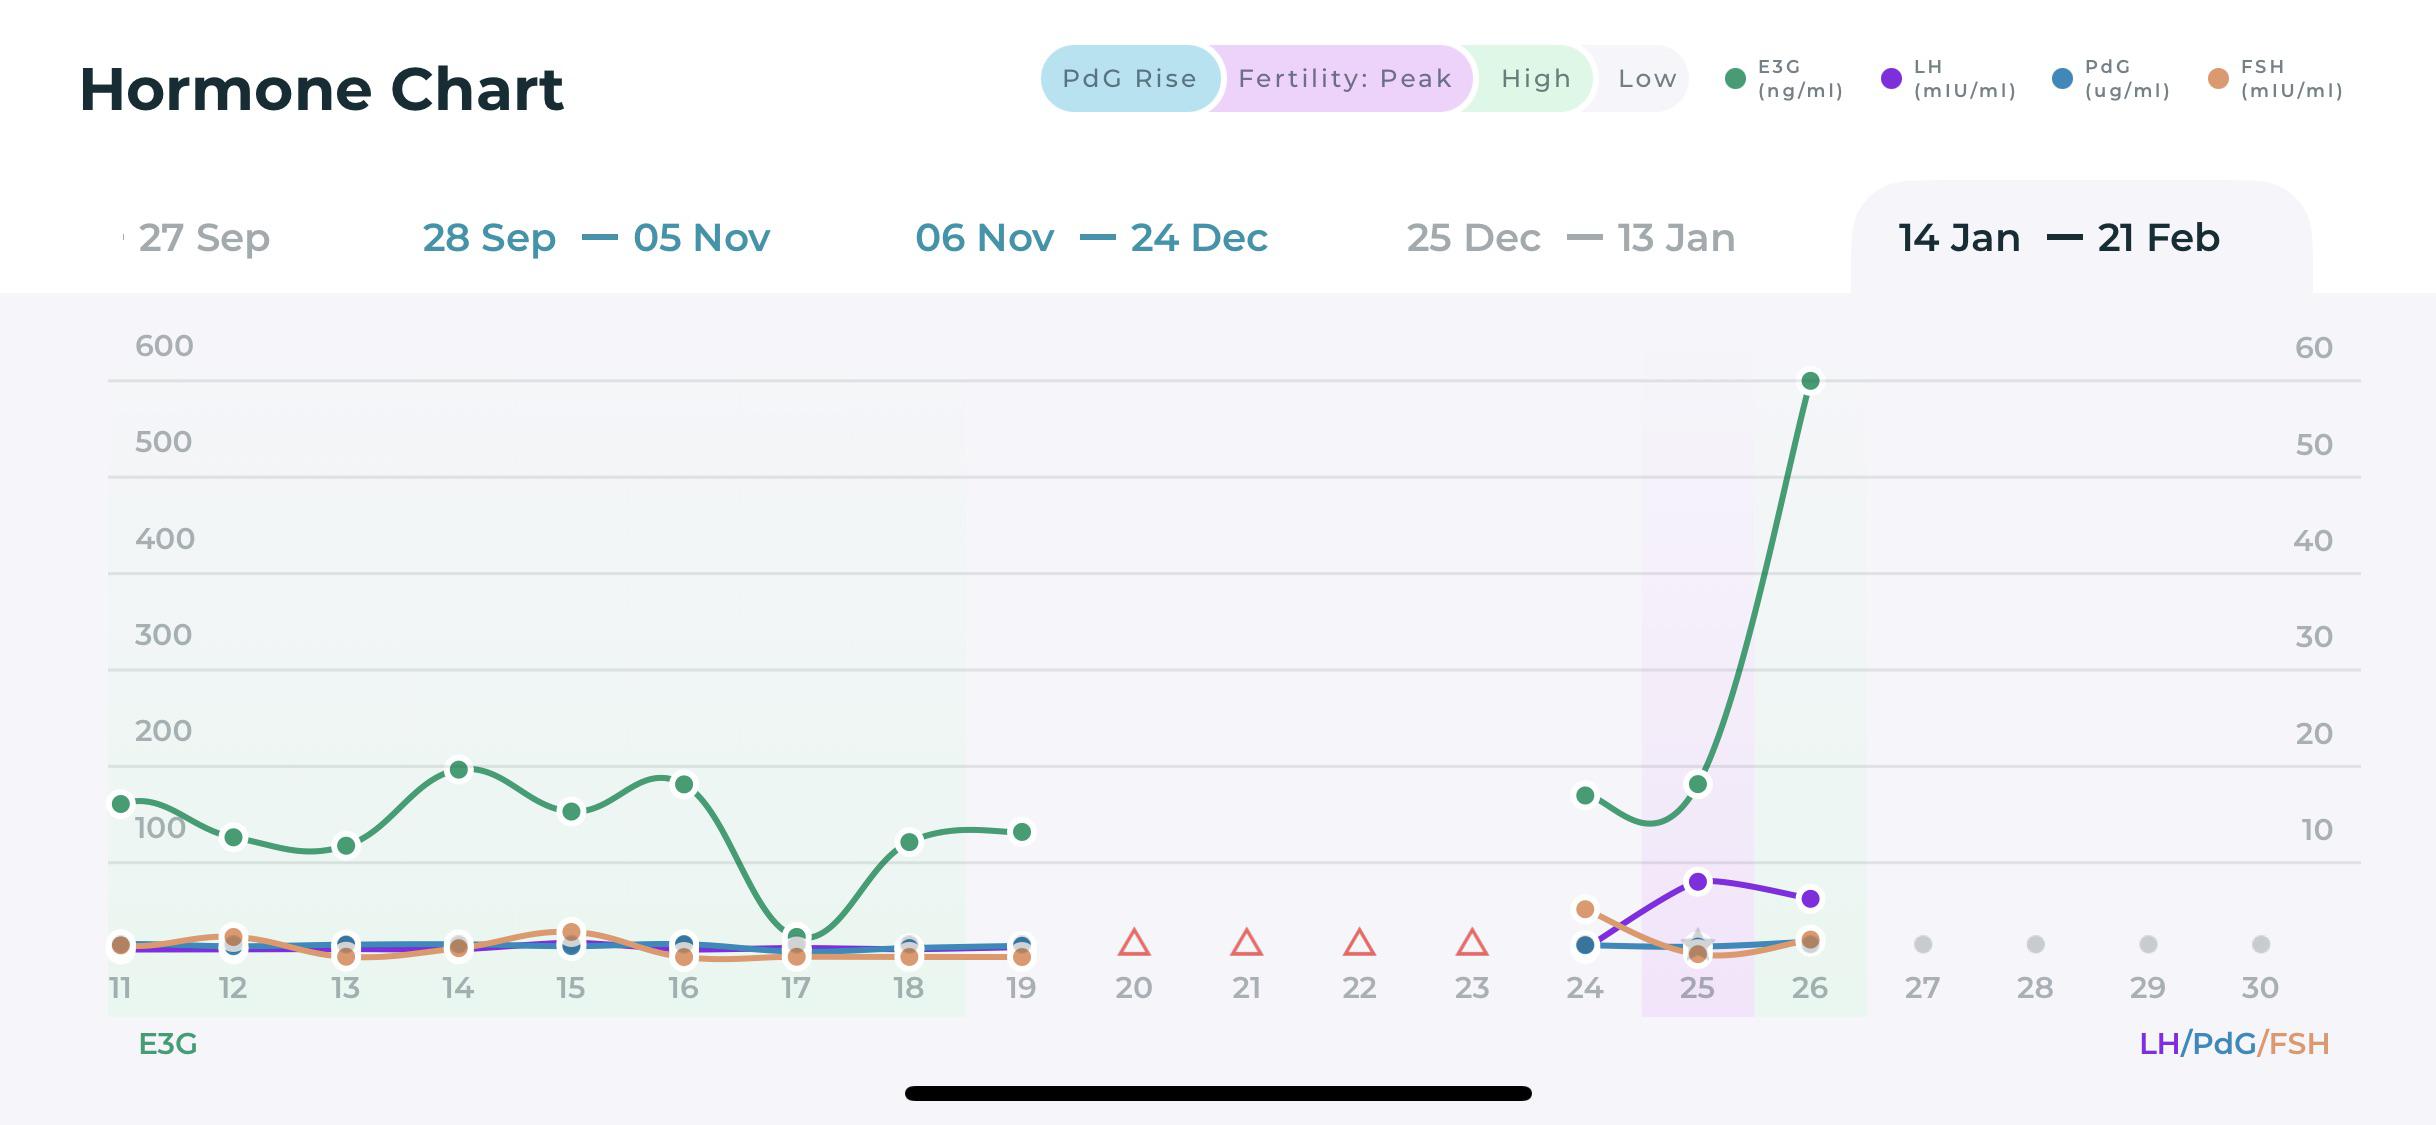This screenshot has width=2436, height=1125.
Task: Click green E3G peak point on day 26
Action: pos(1810,381)
